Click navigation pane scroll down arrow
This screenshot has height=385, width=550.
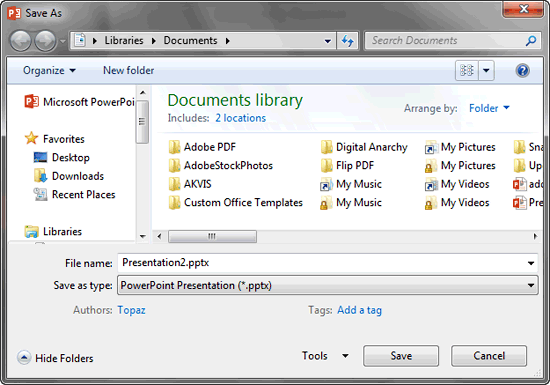coord(142,236)
